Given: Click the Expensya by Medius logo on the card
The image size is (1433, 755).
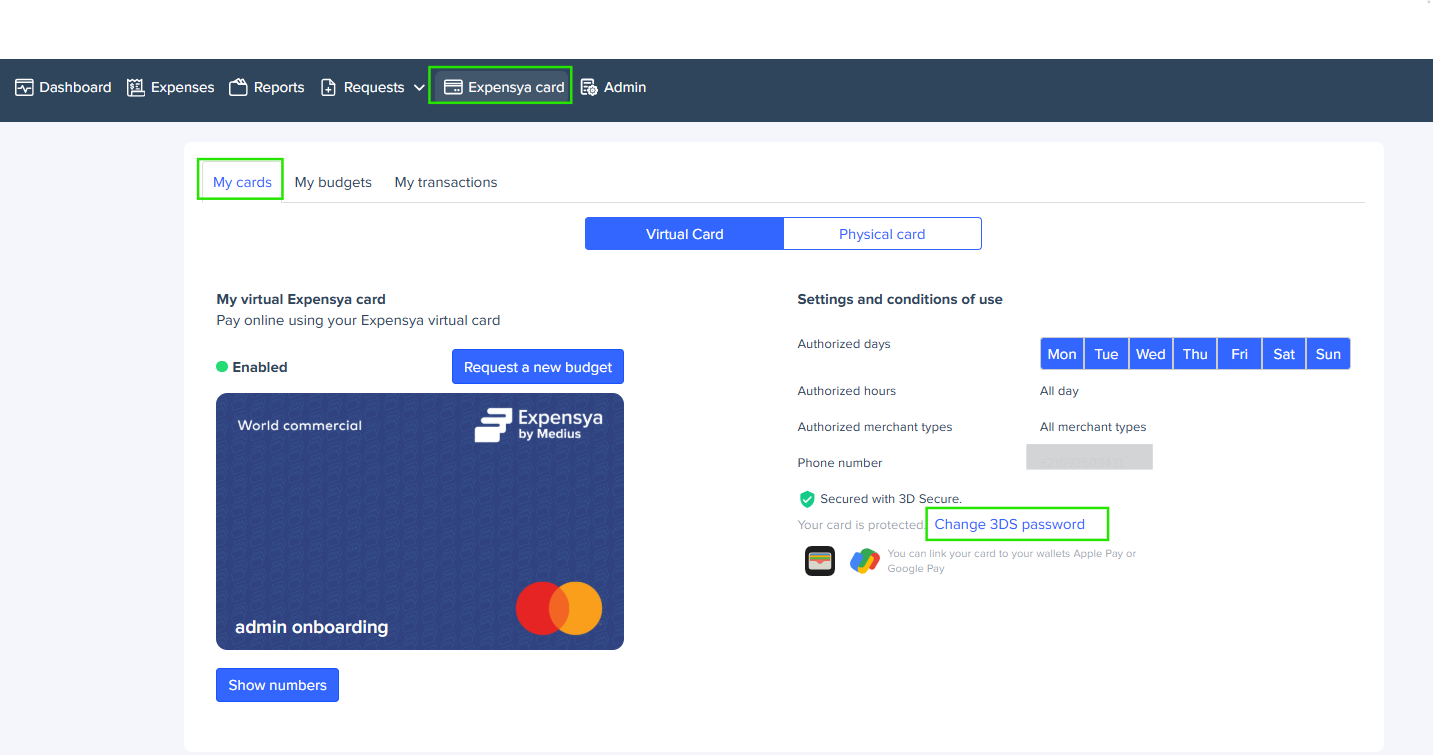Looking at the screenshot, I should [541, 425].
